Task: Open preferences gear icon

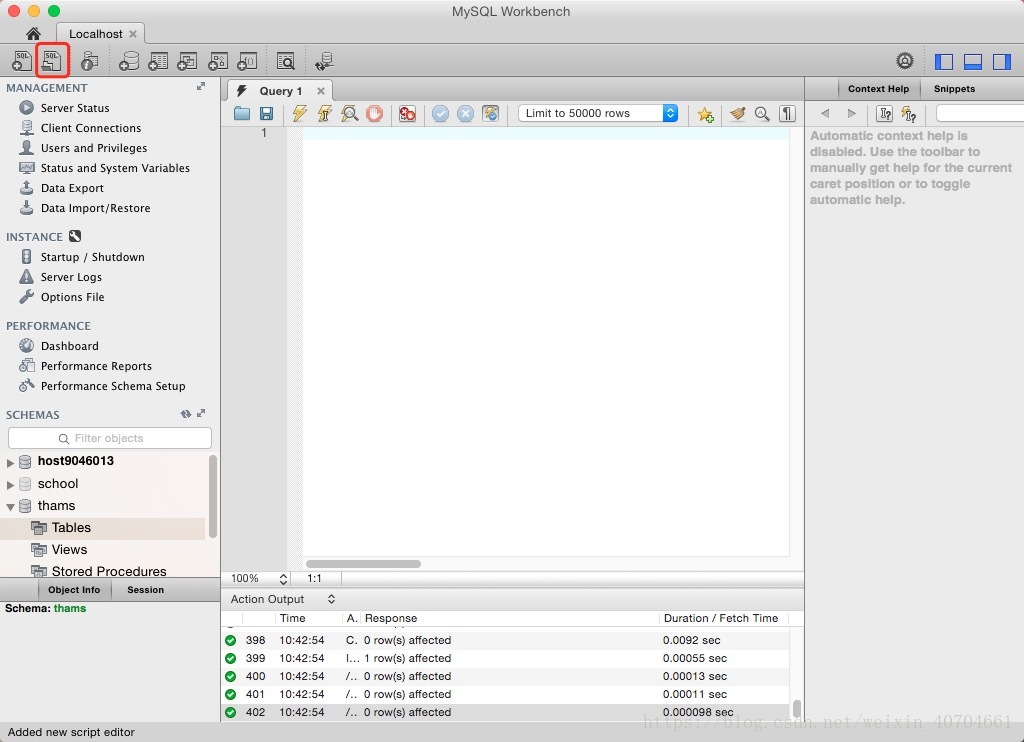Action: 904,61
